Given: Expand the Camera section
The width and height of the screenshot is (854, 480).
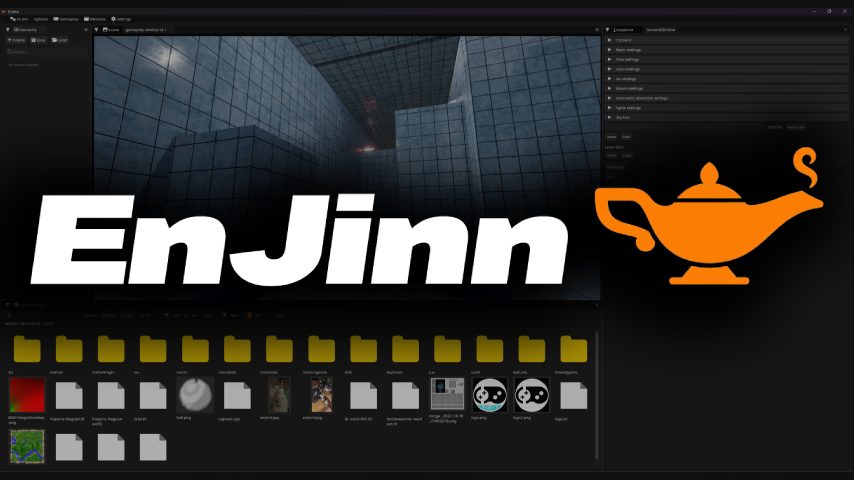Looking at the screenshot, I should 727,40.
